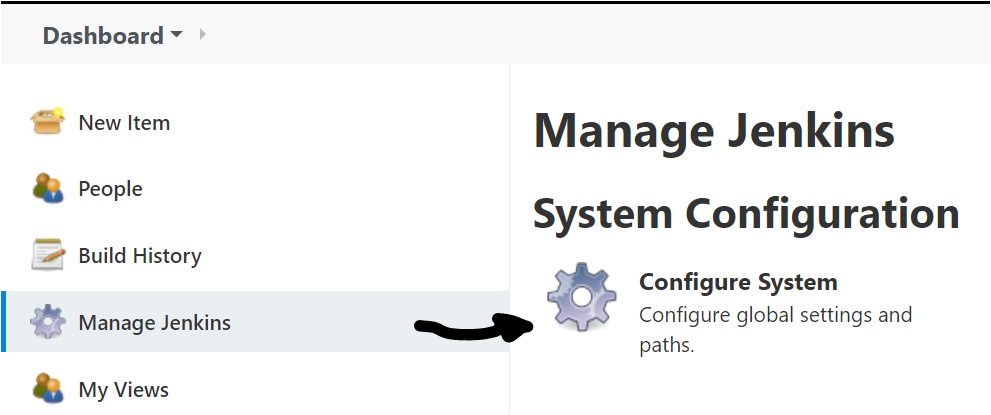Select Build History in the sidebar
Image resolution: width=991 pixels, height=415 pixels.
140,256
